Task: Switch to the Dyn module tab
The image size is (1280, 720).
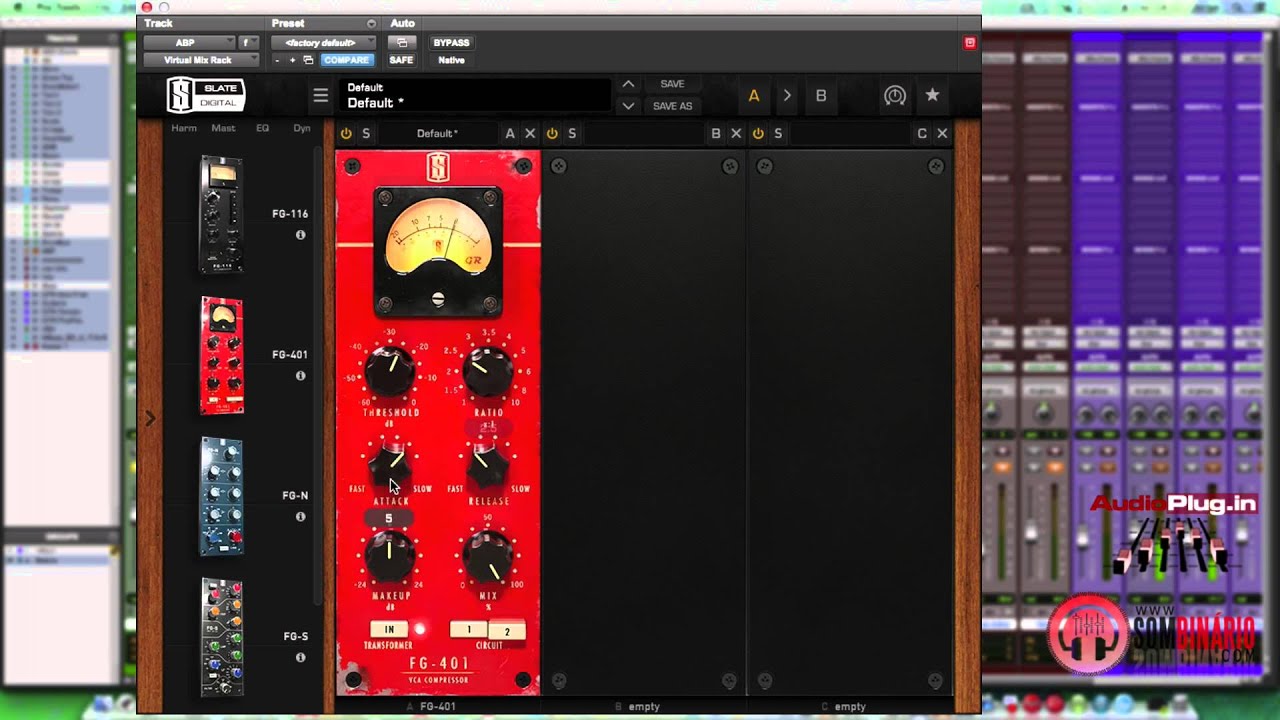Action: [x=302, y=128]
